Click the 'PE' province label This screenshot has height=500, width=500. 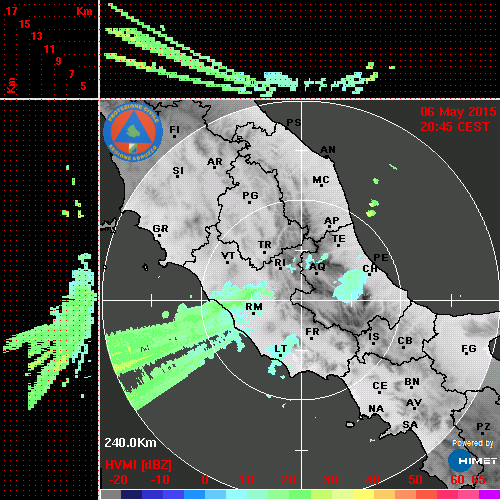(x=381, y=258)
